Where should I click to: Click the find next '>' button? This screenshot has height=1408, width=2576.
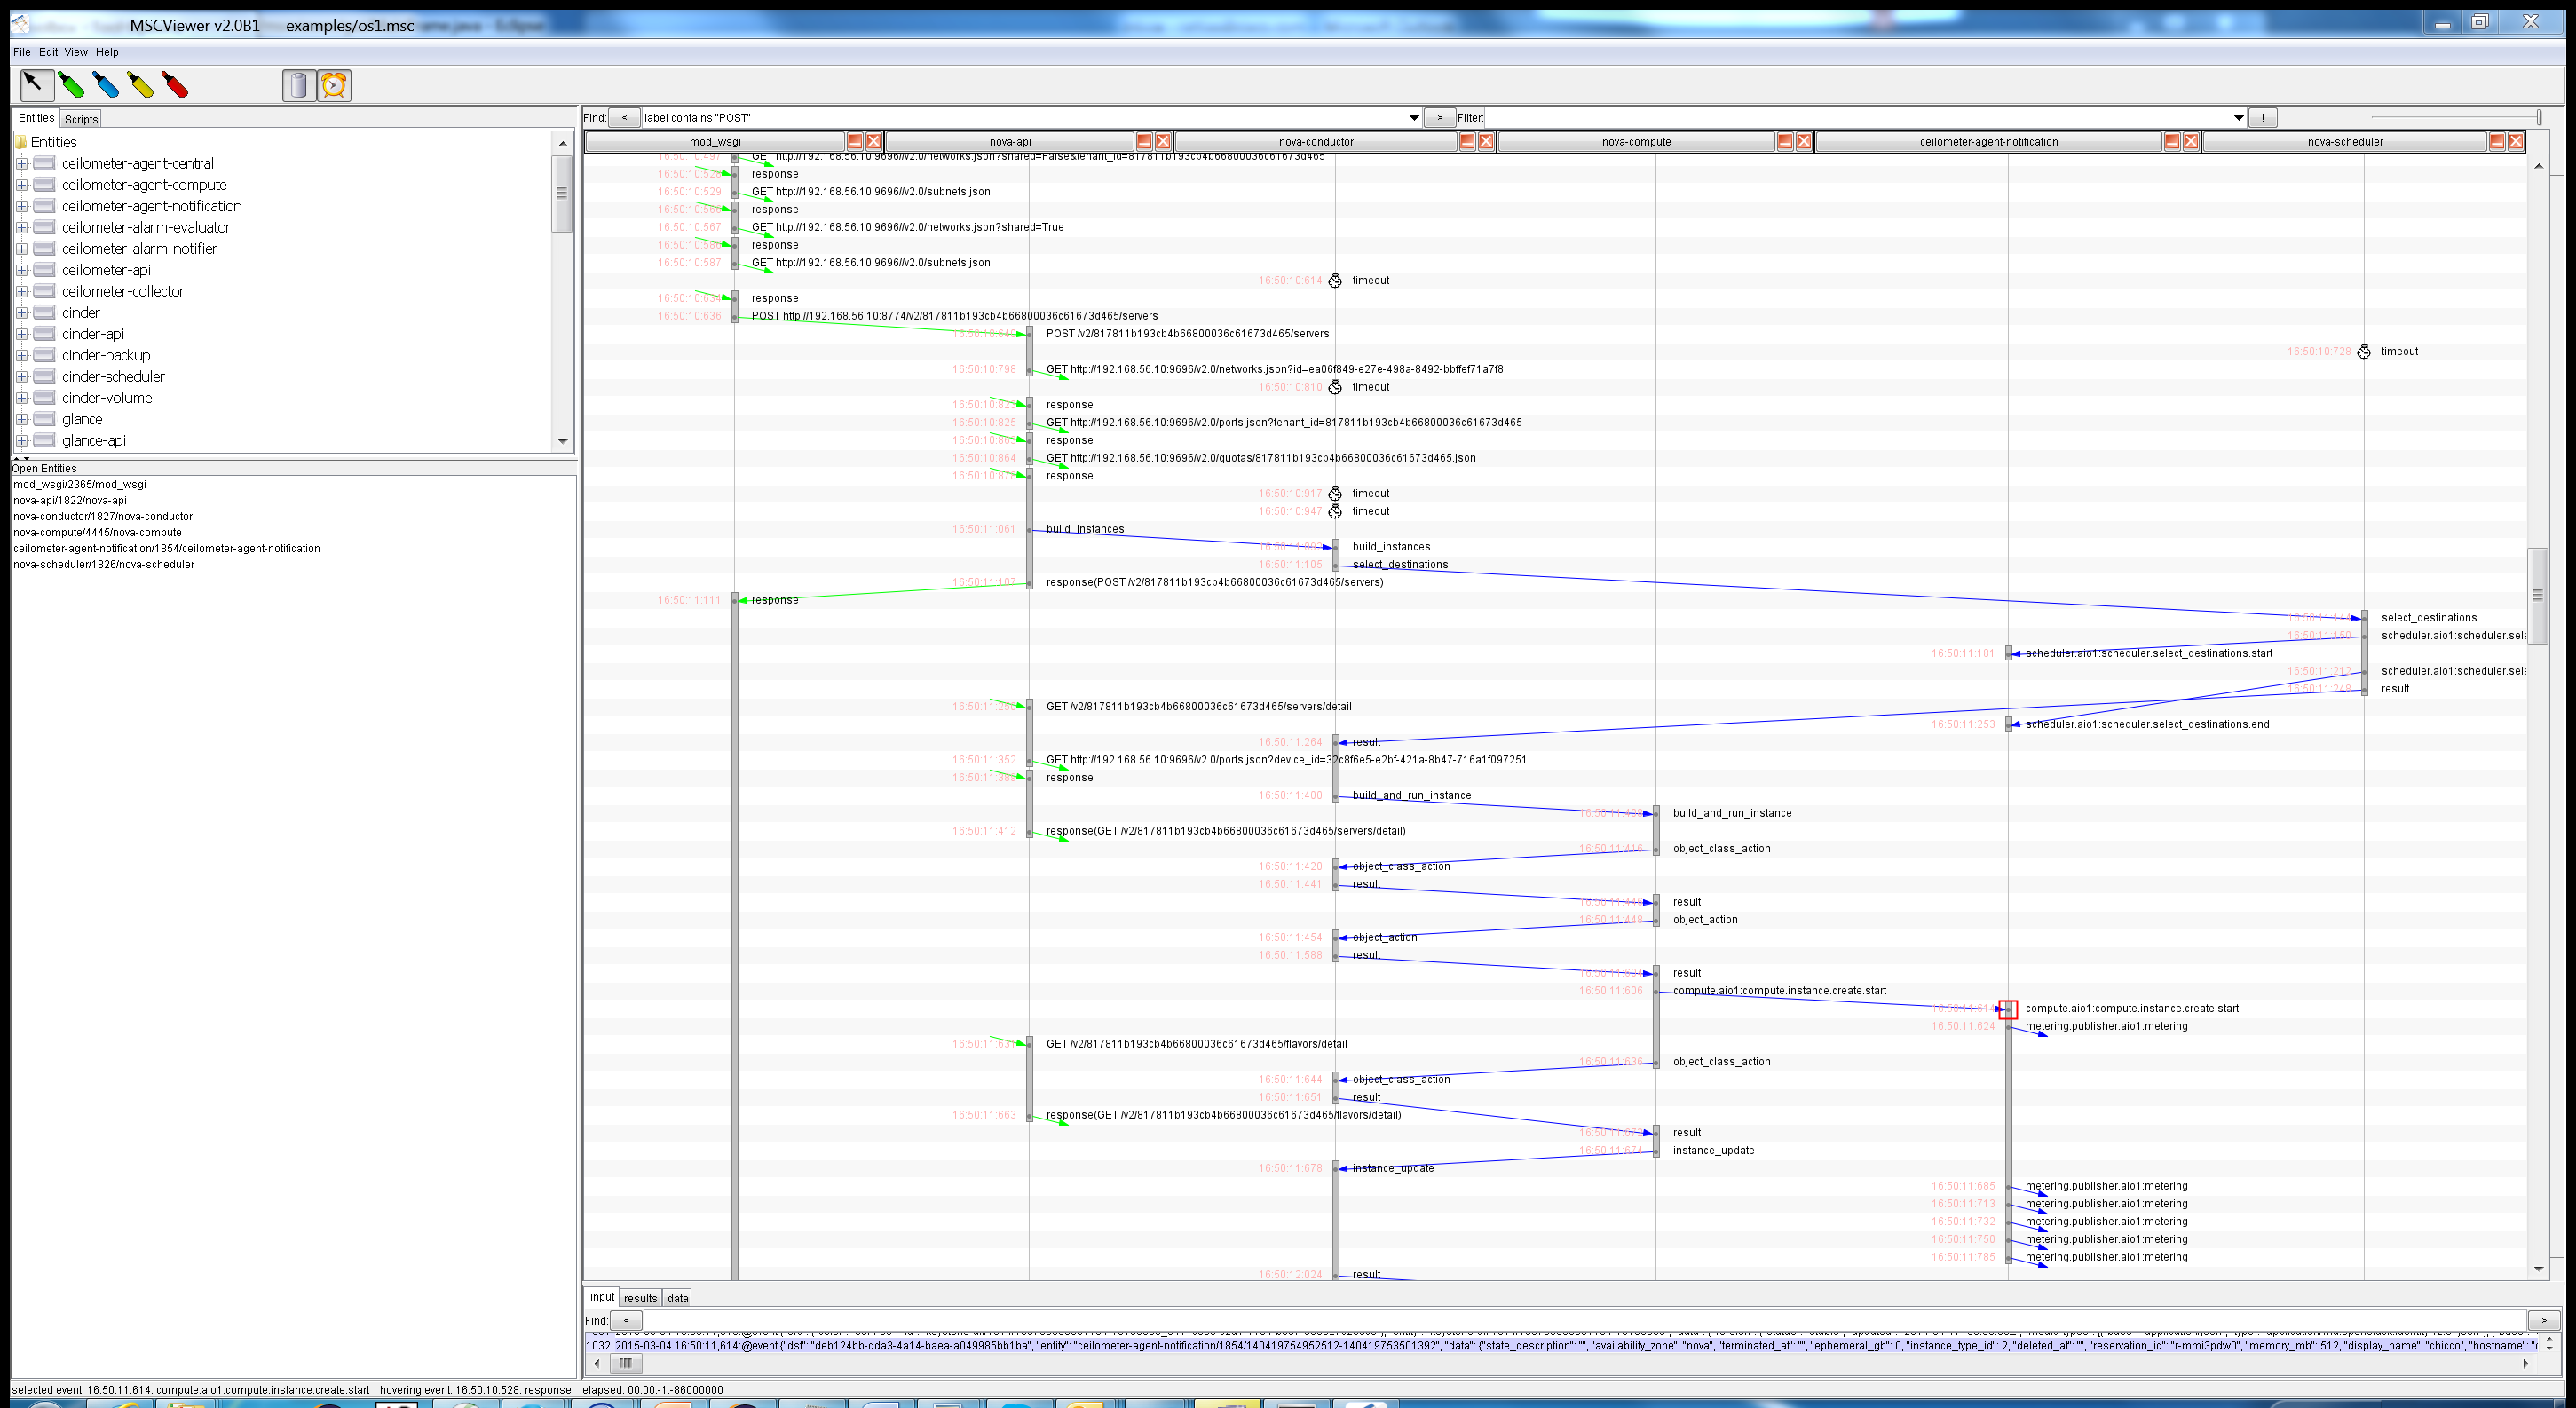point(1439,118)
